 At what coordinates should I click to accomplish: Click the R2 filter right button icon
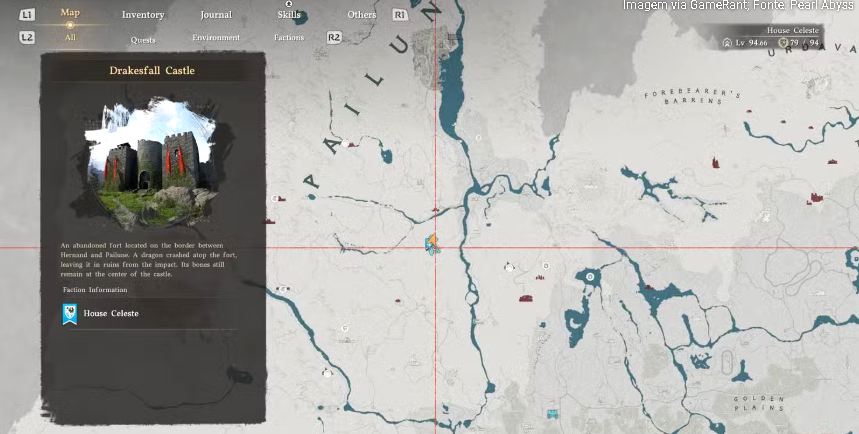tap(335, 38)
